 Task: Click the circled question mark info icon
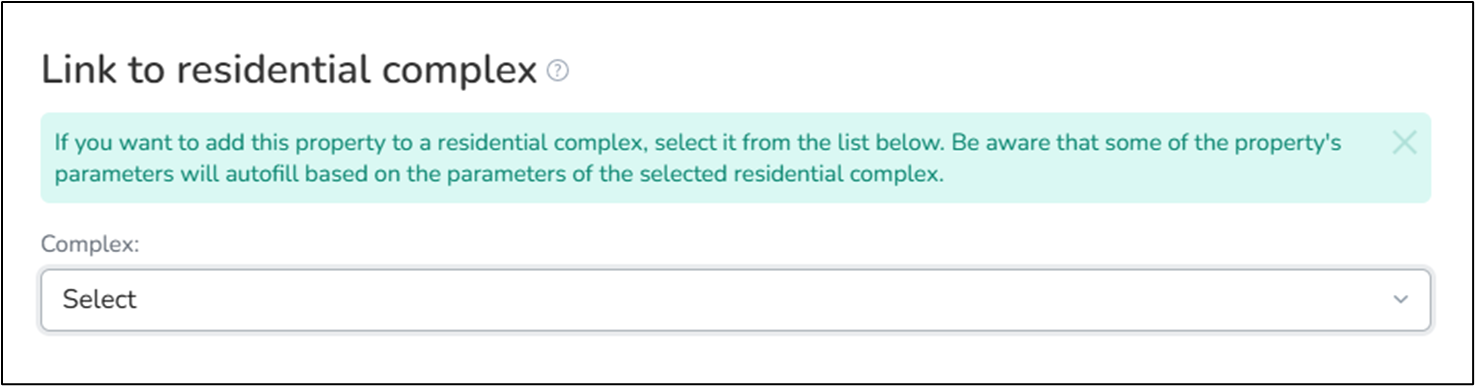pos(559,72)
